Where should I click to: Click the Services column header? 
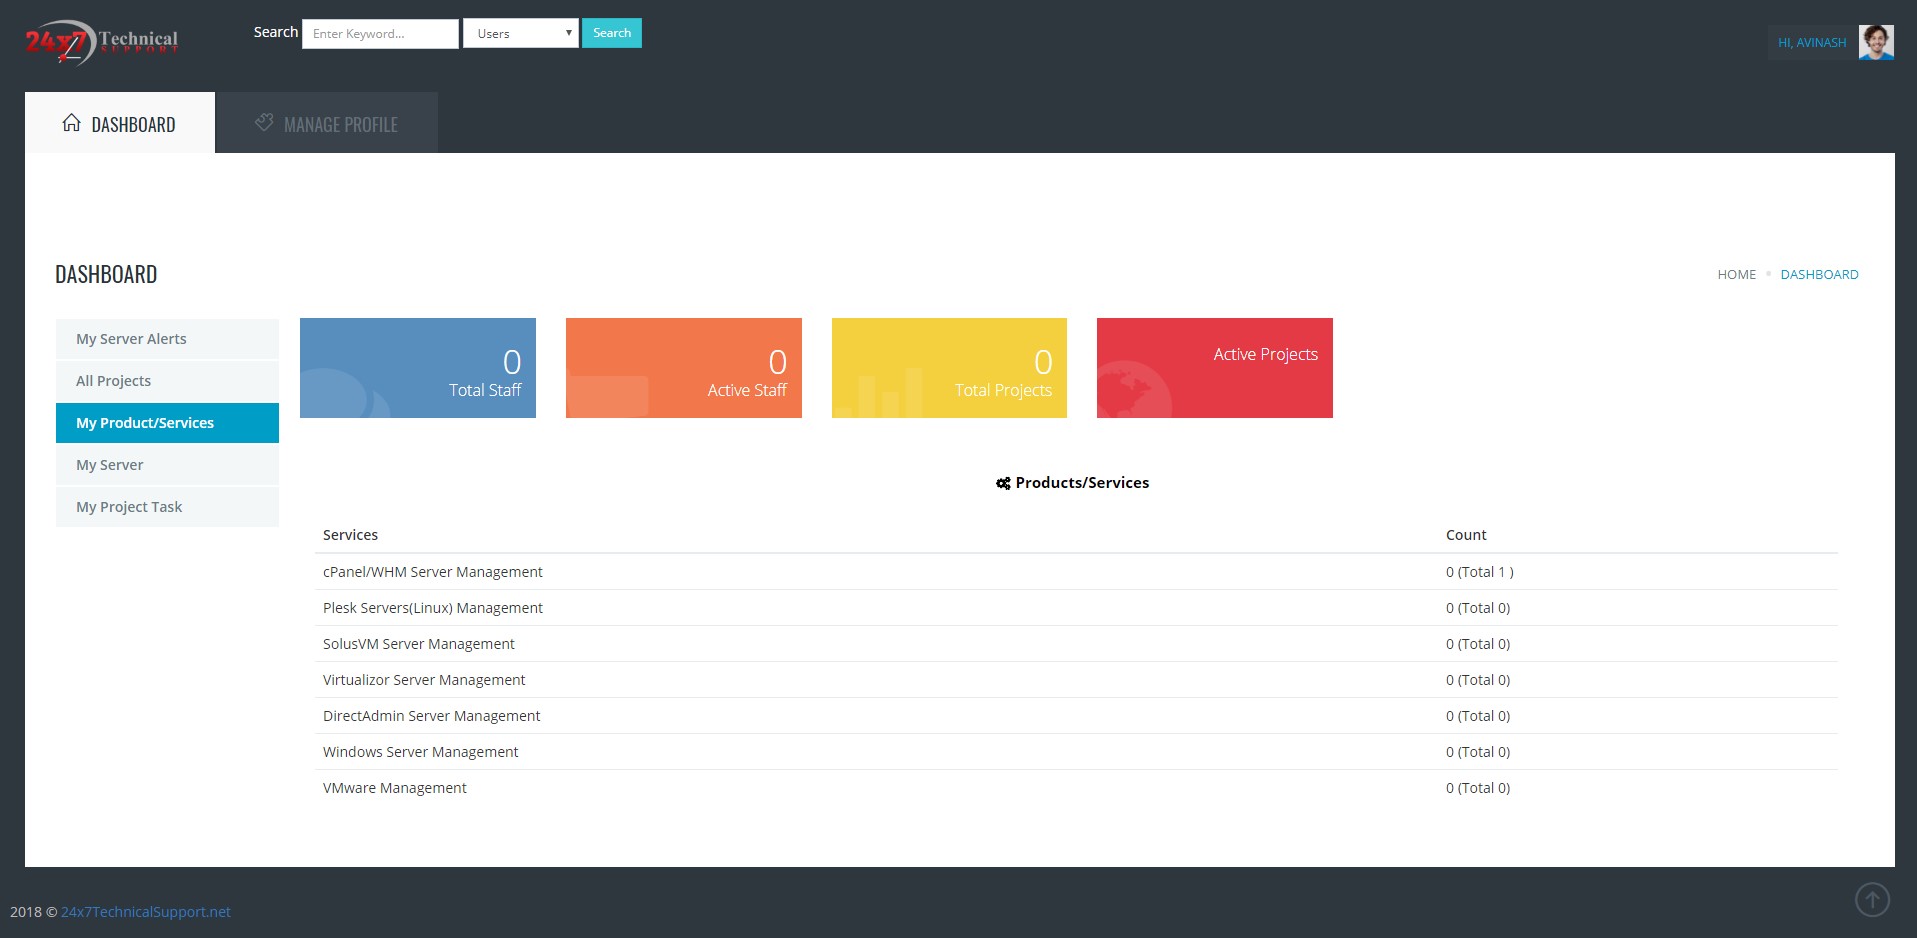[x=350, y=535]
